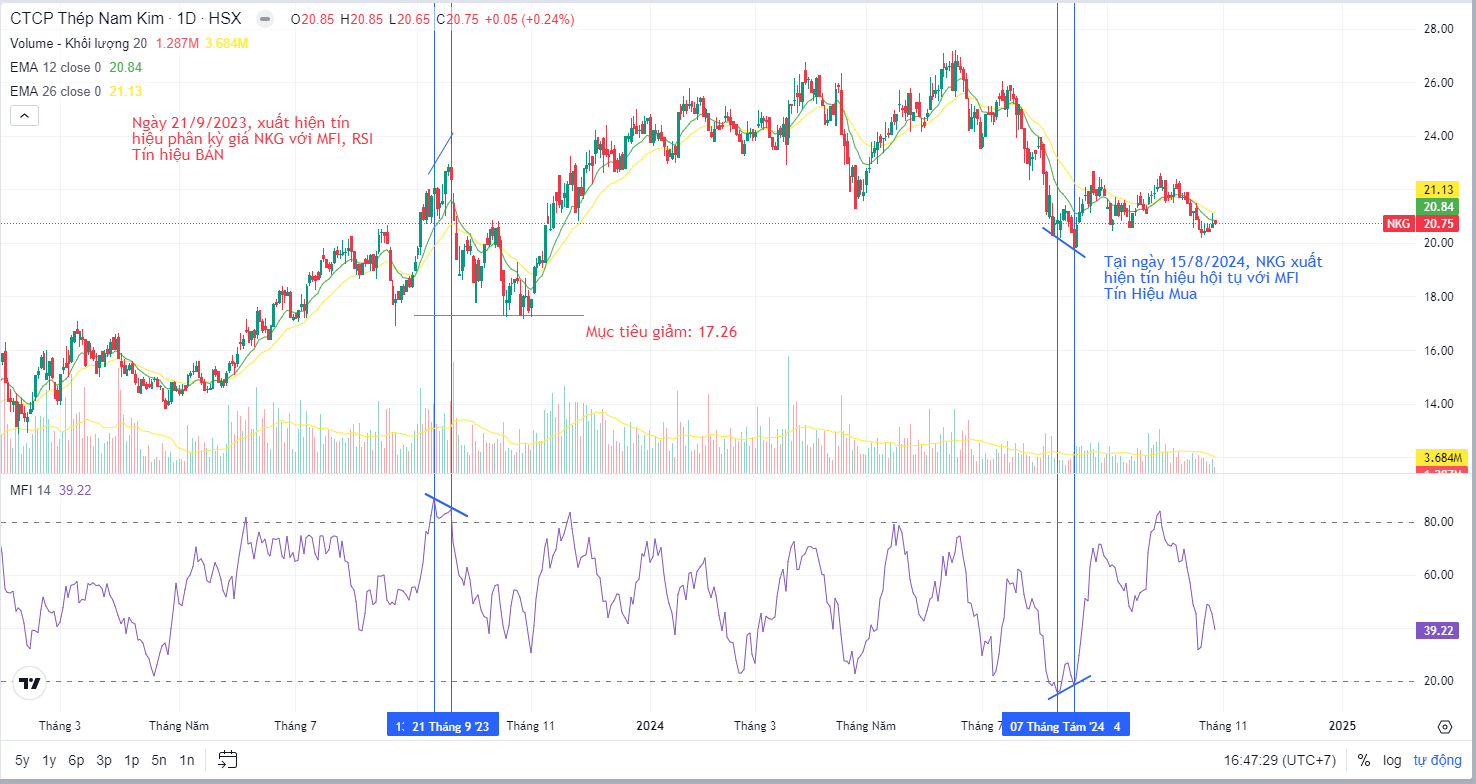Click the 28.00 price axis label
This screenshot has height=784, width=1476.
pos(1438,29)
